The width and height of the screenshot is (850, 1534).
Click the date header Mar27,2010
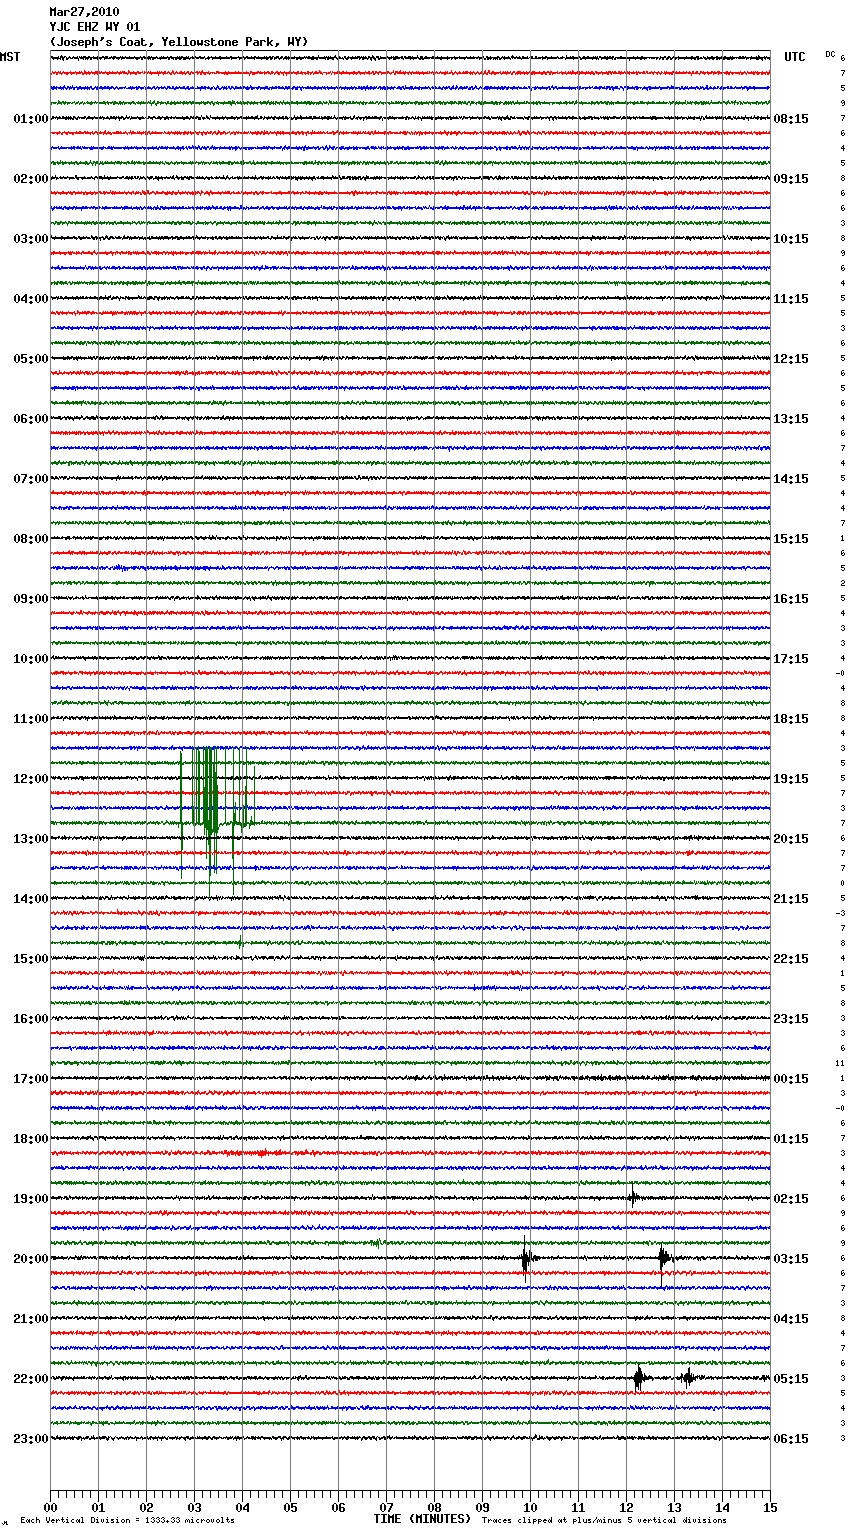84,12
